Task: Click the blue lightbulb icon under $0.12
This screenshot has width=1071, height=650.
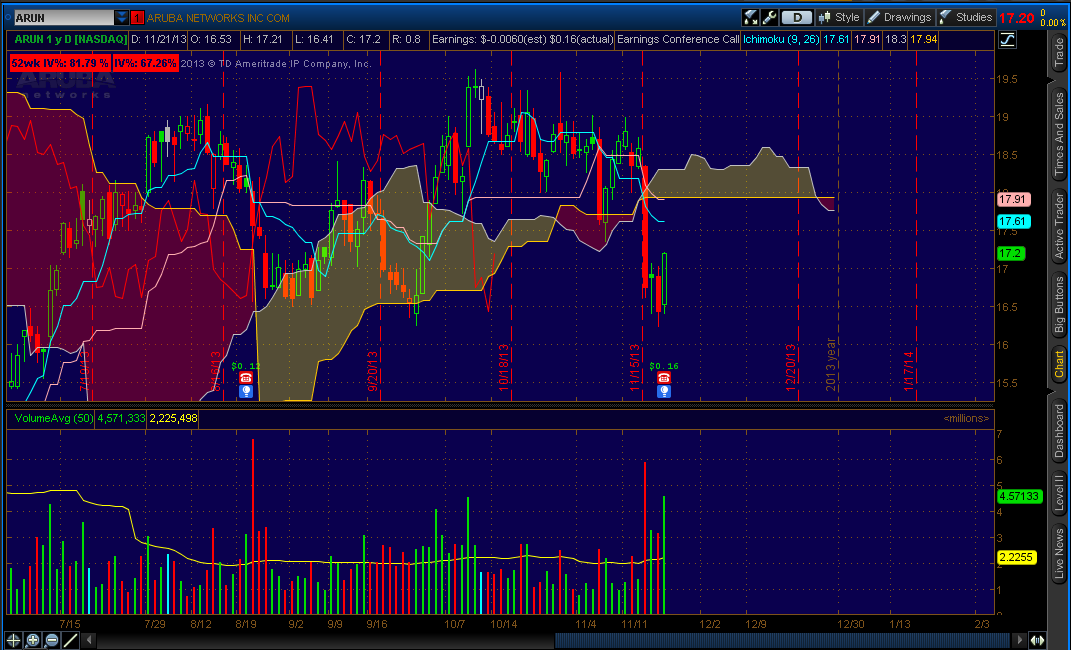Action: (246, 391)
